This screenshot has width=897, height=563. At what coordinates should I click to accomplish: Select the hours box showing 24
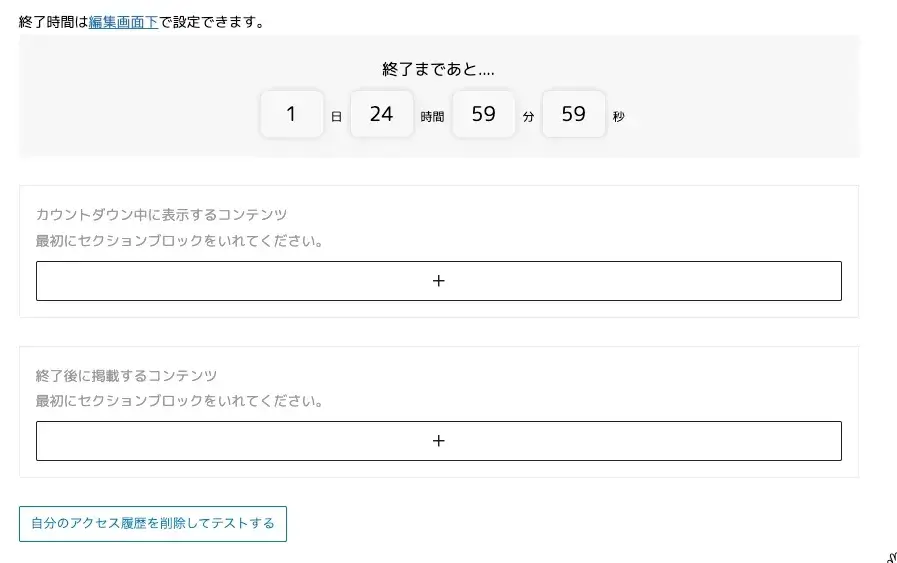click(x=381, y=114)
